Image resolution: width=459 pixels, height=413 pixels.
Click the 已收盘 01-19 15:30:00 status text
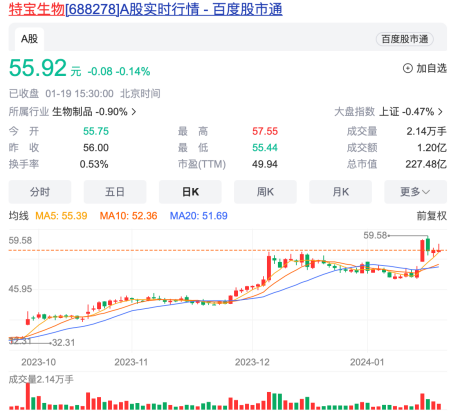point(61,94)
